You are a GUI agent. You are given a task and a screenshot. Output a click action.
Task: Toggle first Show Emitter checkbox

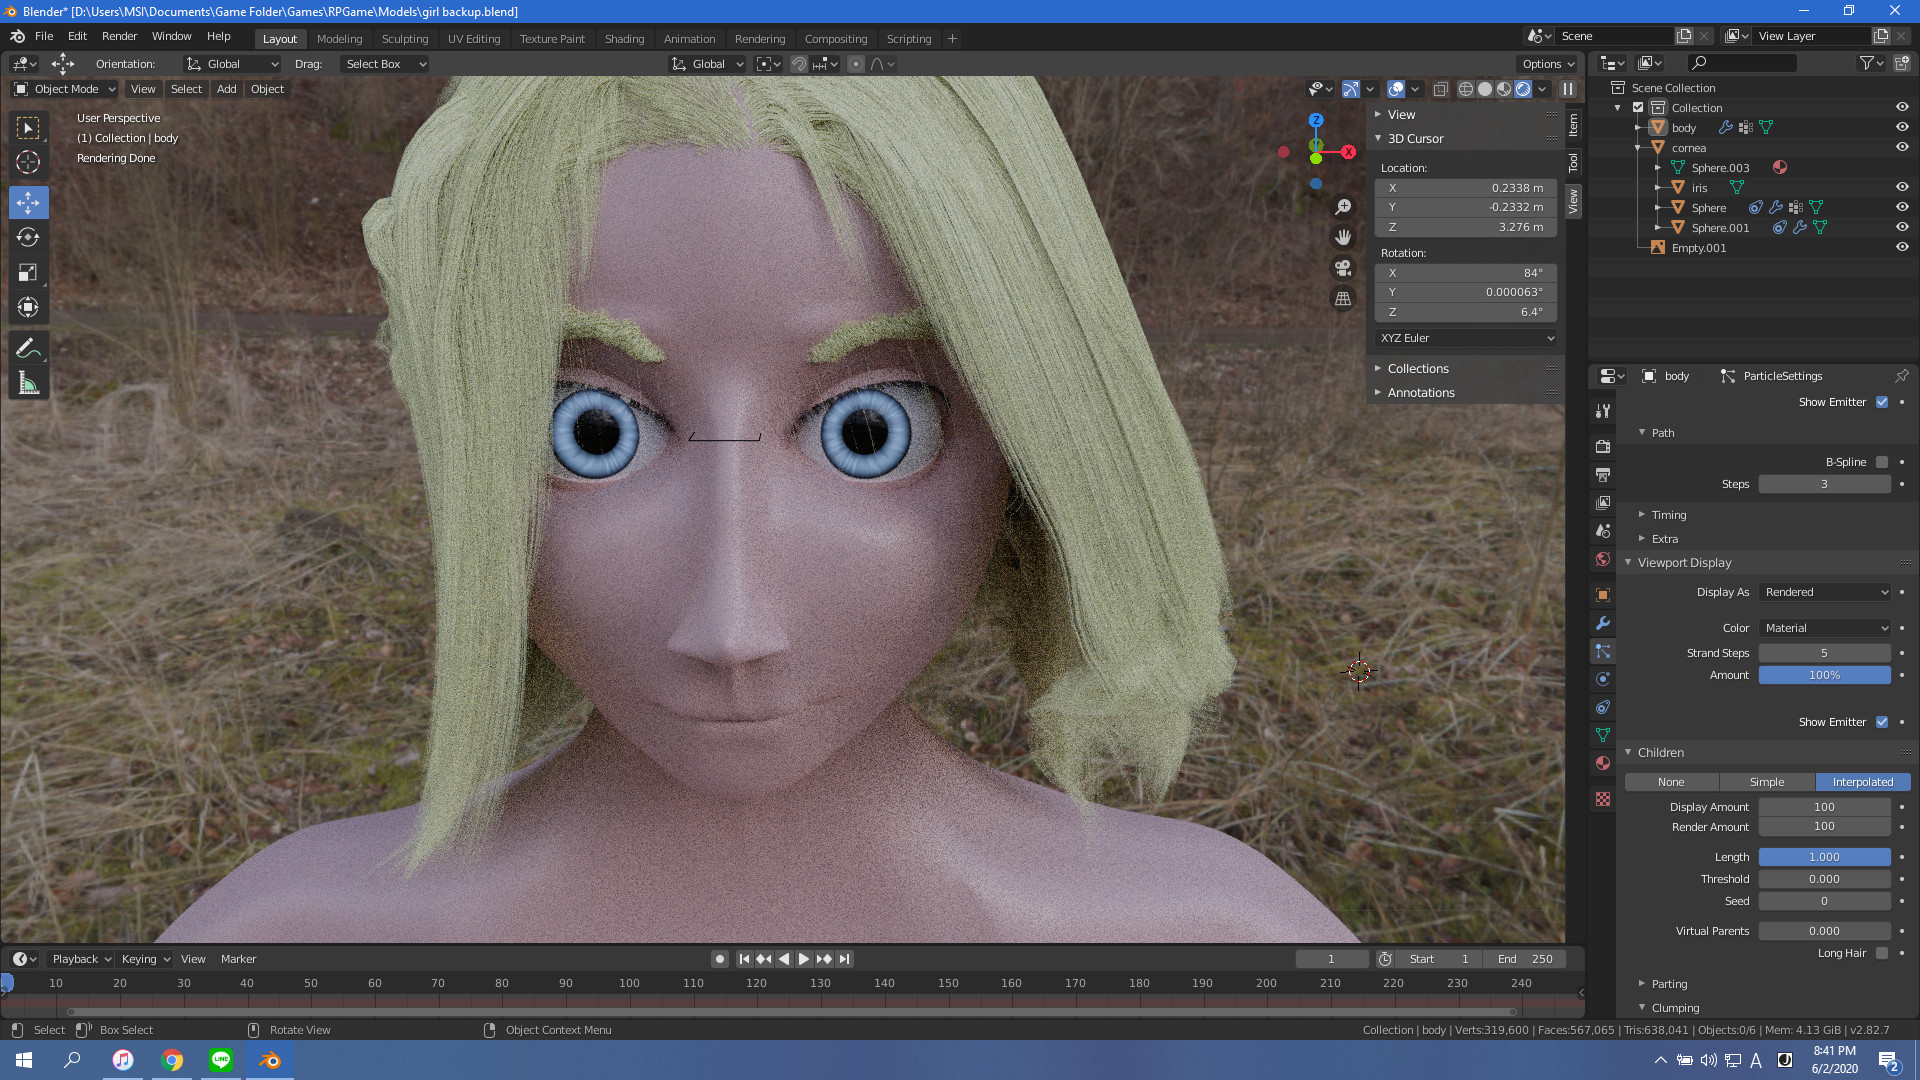[1882, 402]
